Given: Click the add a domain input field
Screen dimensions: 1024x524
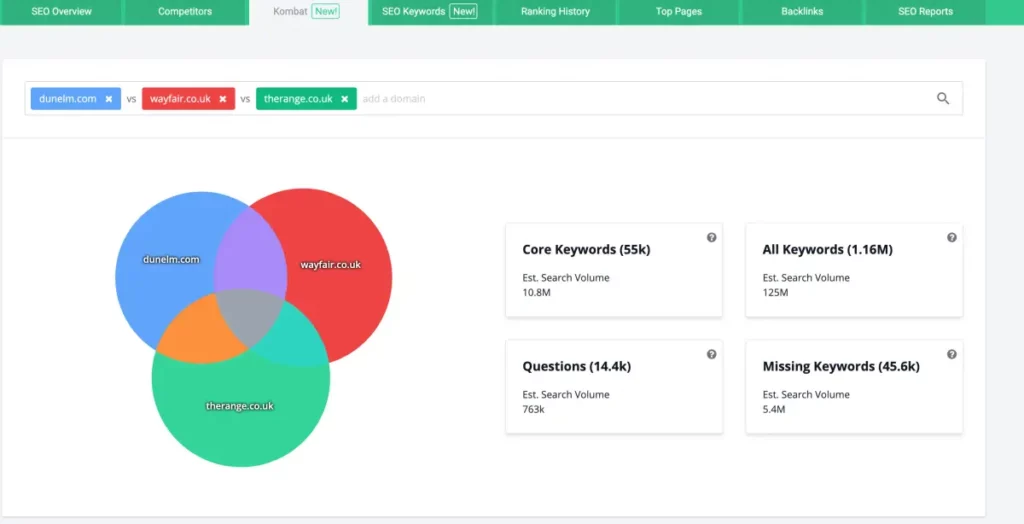Looking at the screenshot, I should click(x=643, y=99).
